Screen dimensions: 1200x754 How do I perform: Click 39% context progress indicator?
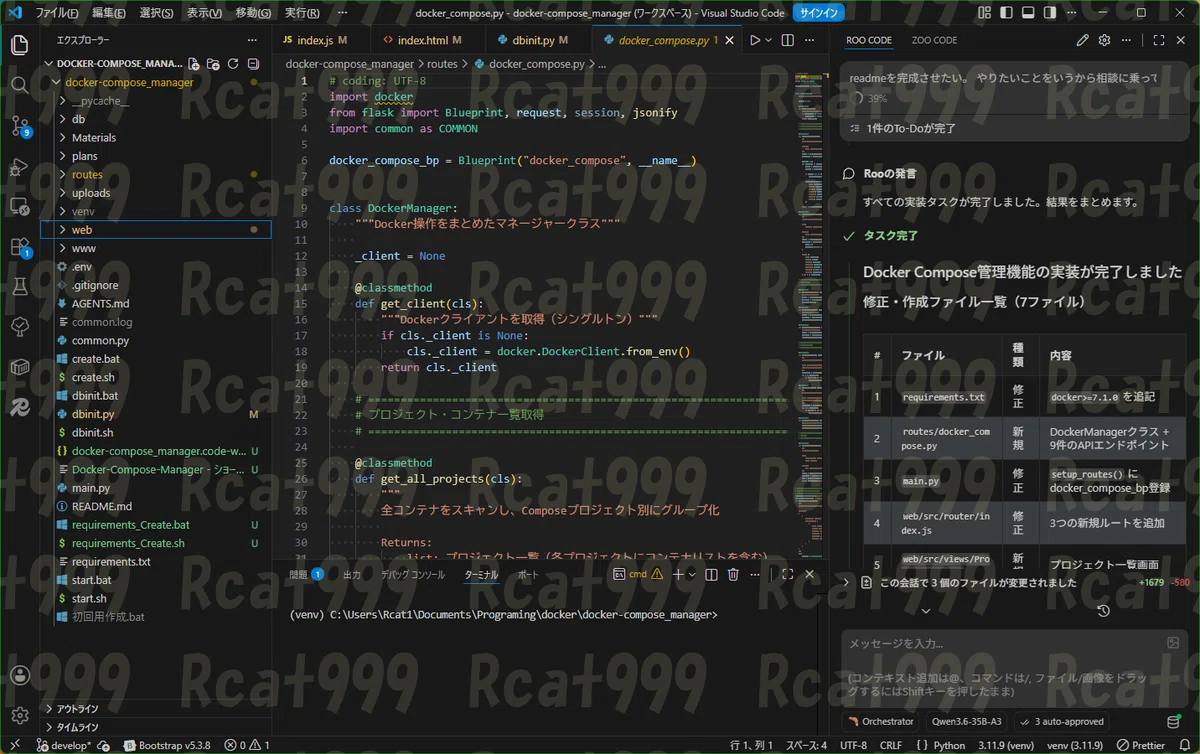pos(868,99)
